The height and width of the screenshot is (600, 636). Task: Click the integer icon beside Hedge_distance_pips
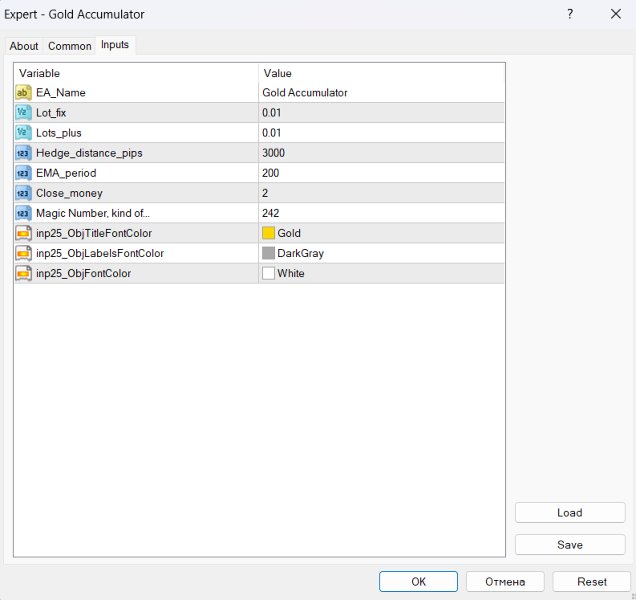[24, 153]
